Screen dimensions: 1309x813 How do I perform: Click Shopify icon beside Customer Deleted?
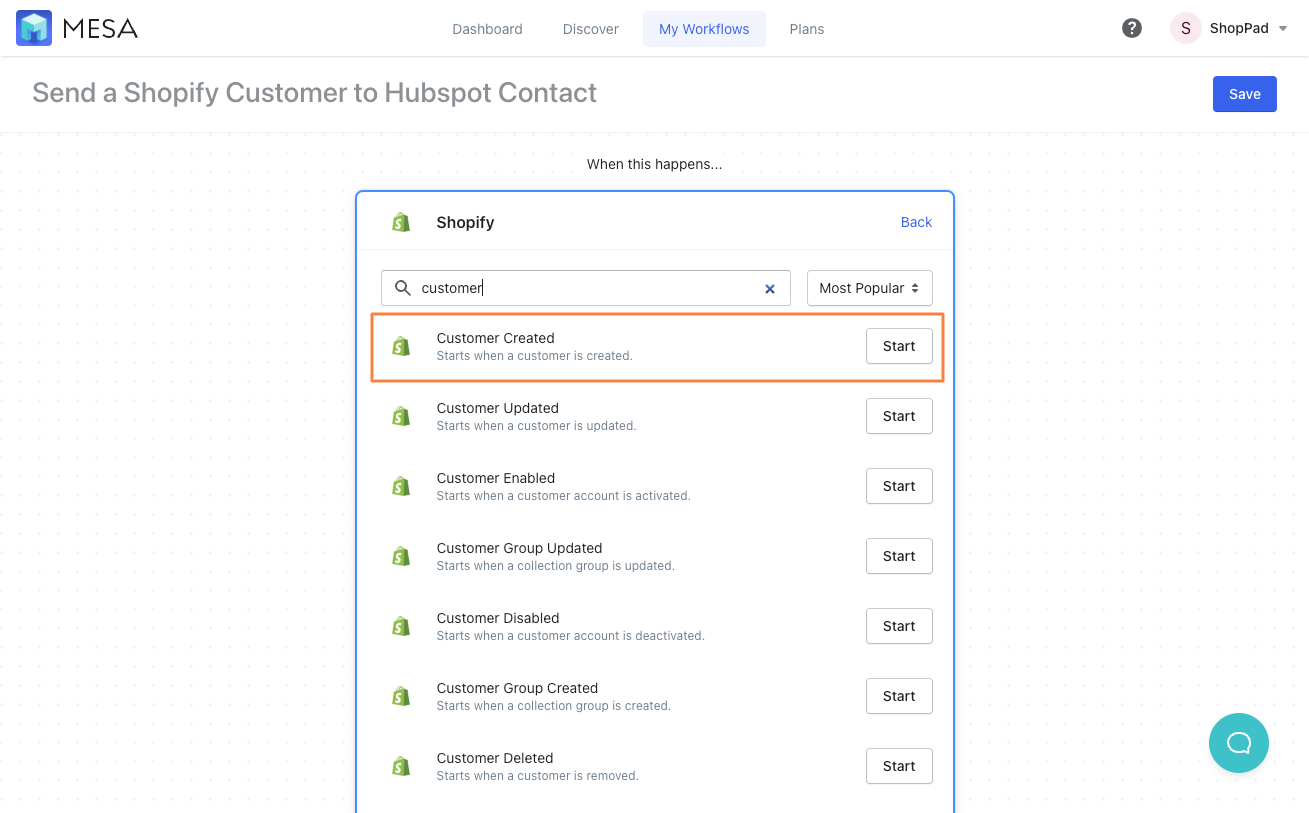401,766
